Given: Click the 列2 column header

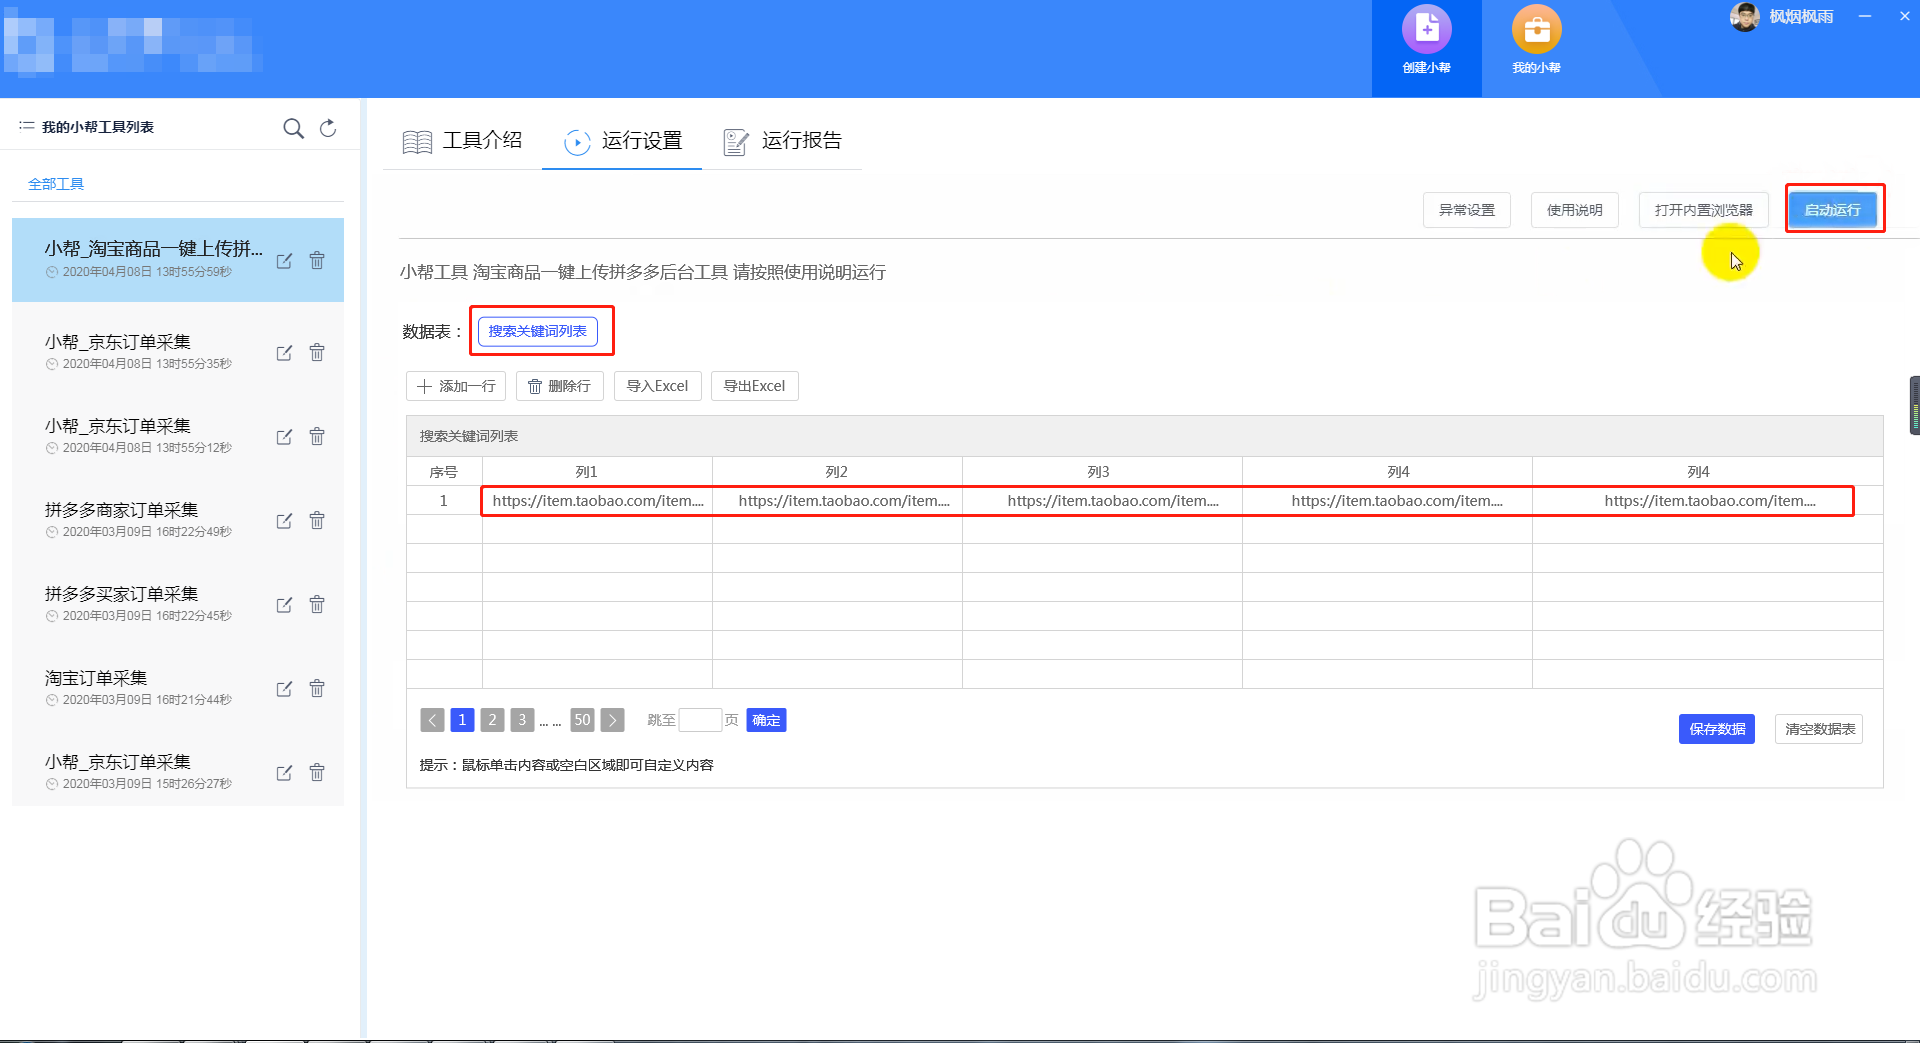Looking at the screenshot, I should pos(837,472).
